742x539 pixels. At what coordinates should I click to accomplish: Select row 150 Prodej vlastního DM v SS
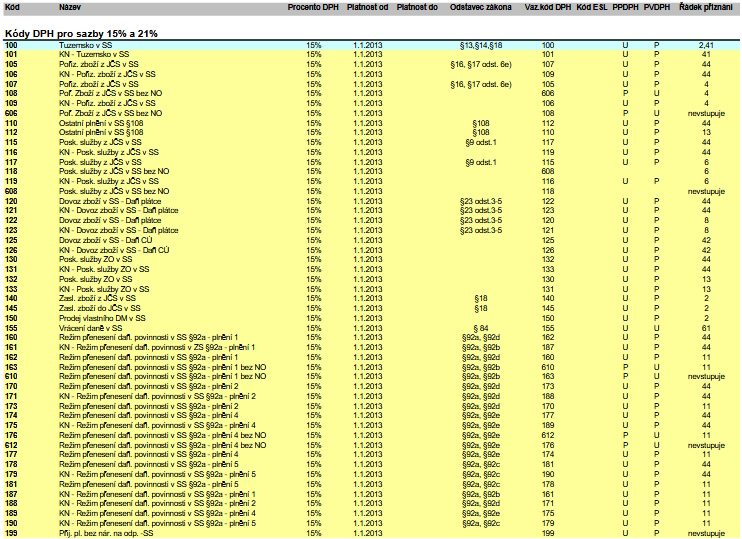tap(100, 318)
